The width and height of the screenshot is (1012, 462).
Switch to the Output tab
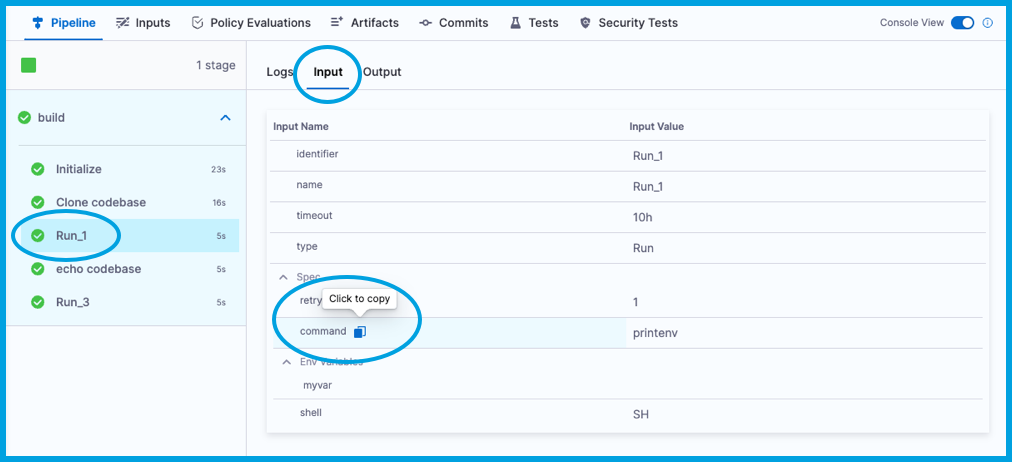pos(382,72)
